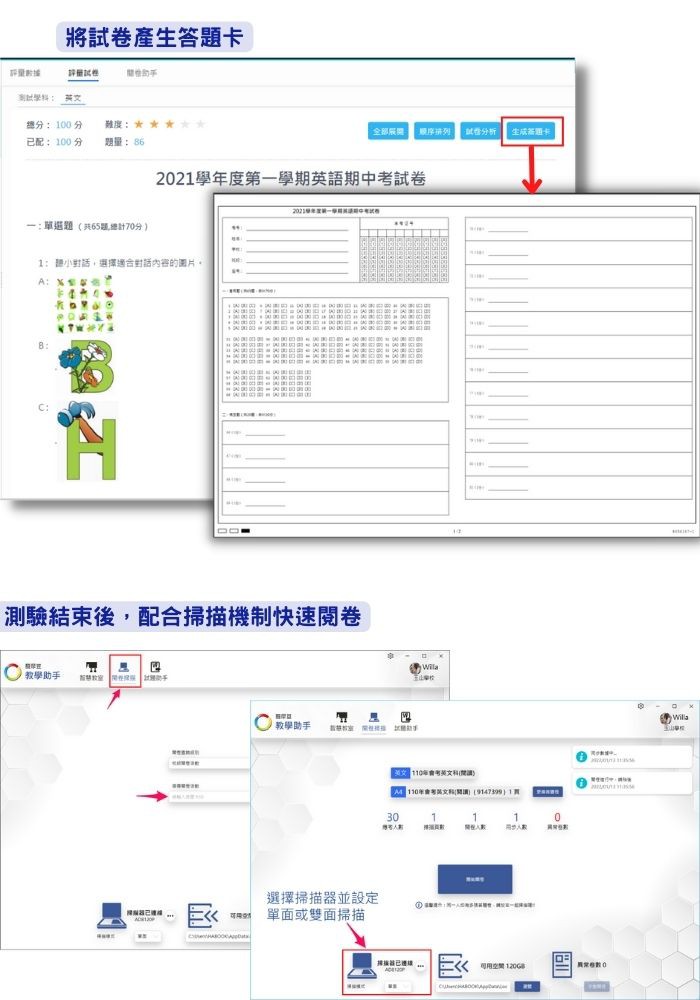Click the Willa user avatar in the right window

pos(666,717)
